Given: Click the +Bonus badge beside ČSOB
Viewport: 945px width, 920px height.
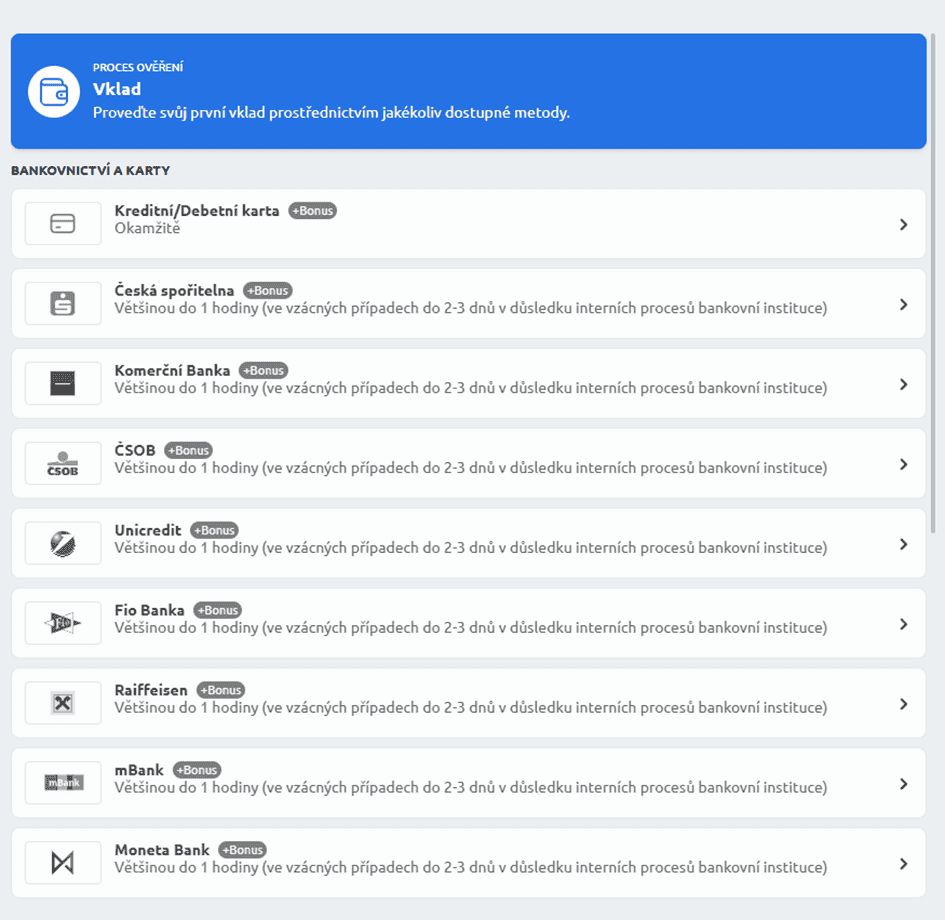Looking at the screenshot, I should [x=188, y=450].
